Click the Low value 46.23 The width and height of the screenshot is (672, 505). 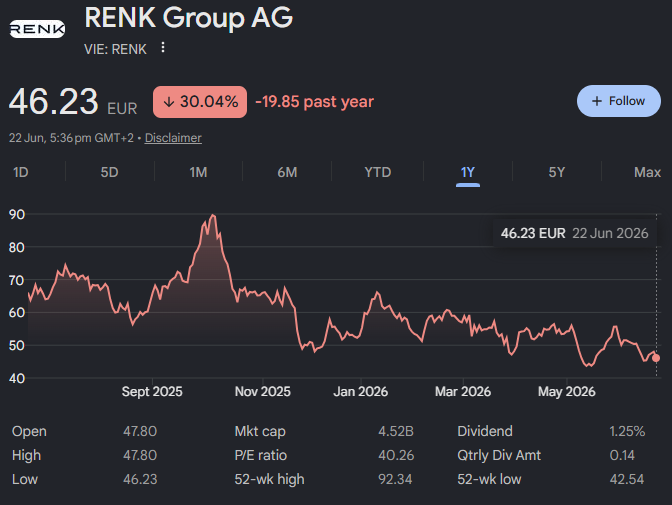140,479
